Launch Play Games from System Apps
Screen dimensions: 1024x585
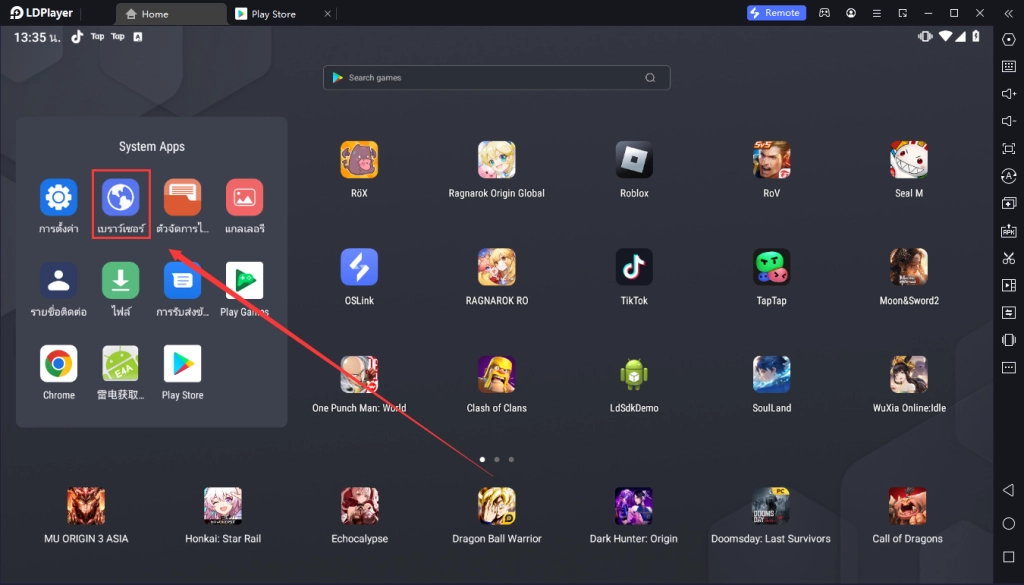pyautogui.click(x=244, y=281)
